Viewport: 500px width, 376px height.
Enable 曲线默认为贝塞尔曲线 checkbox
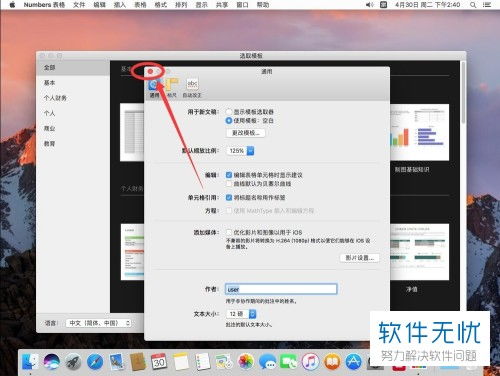[229, 184]
